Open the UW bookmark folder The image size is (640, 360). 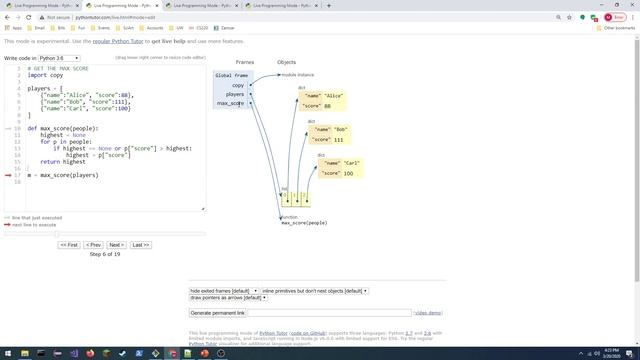(x=176, y=28)
